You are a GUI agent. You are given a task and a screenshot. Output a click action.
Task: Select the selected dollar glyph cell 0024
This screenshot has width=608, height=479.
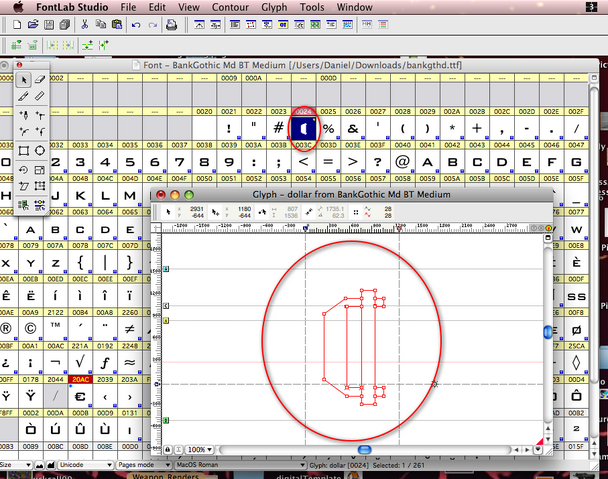tap(304, 128)
